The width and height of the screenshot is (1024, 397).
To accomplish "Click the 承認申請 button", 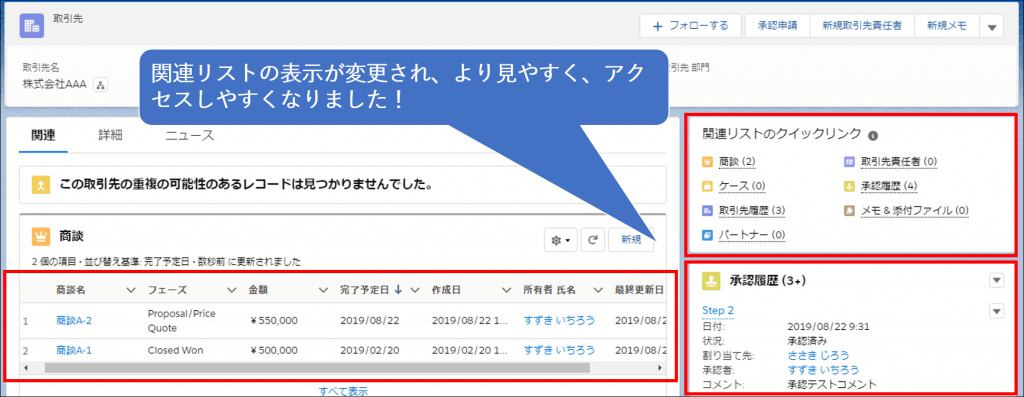I will (777, 26).
